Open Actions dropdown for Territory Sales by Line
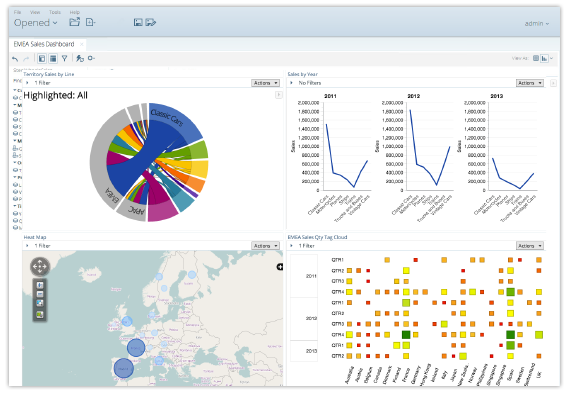The height and width of the screenshot is (393, 570). click(265, 83)
